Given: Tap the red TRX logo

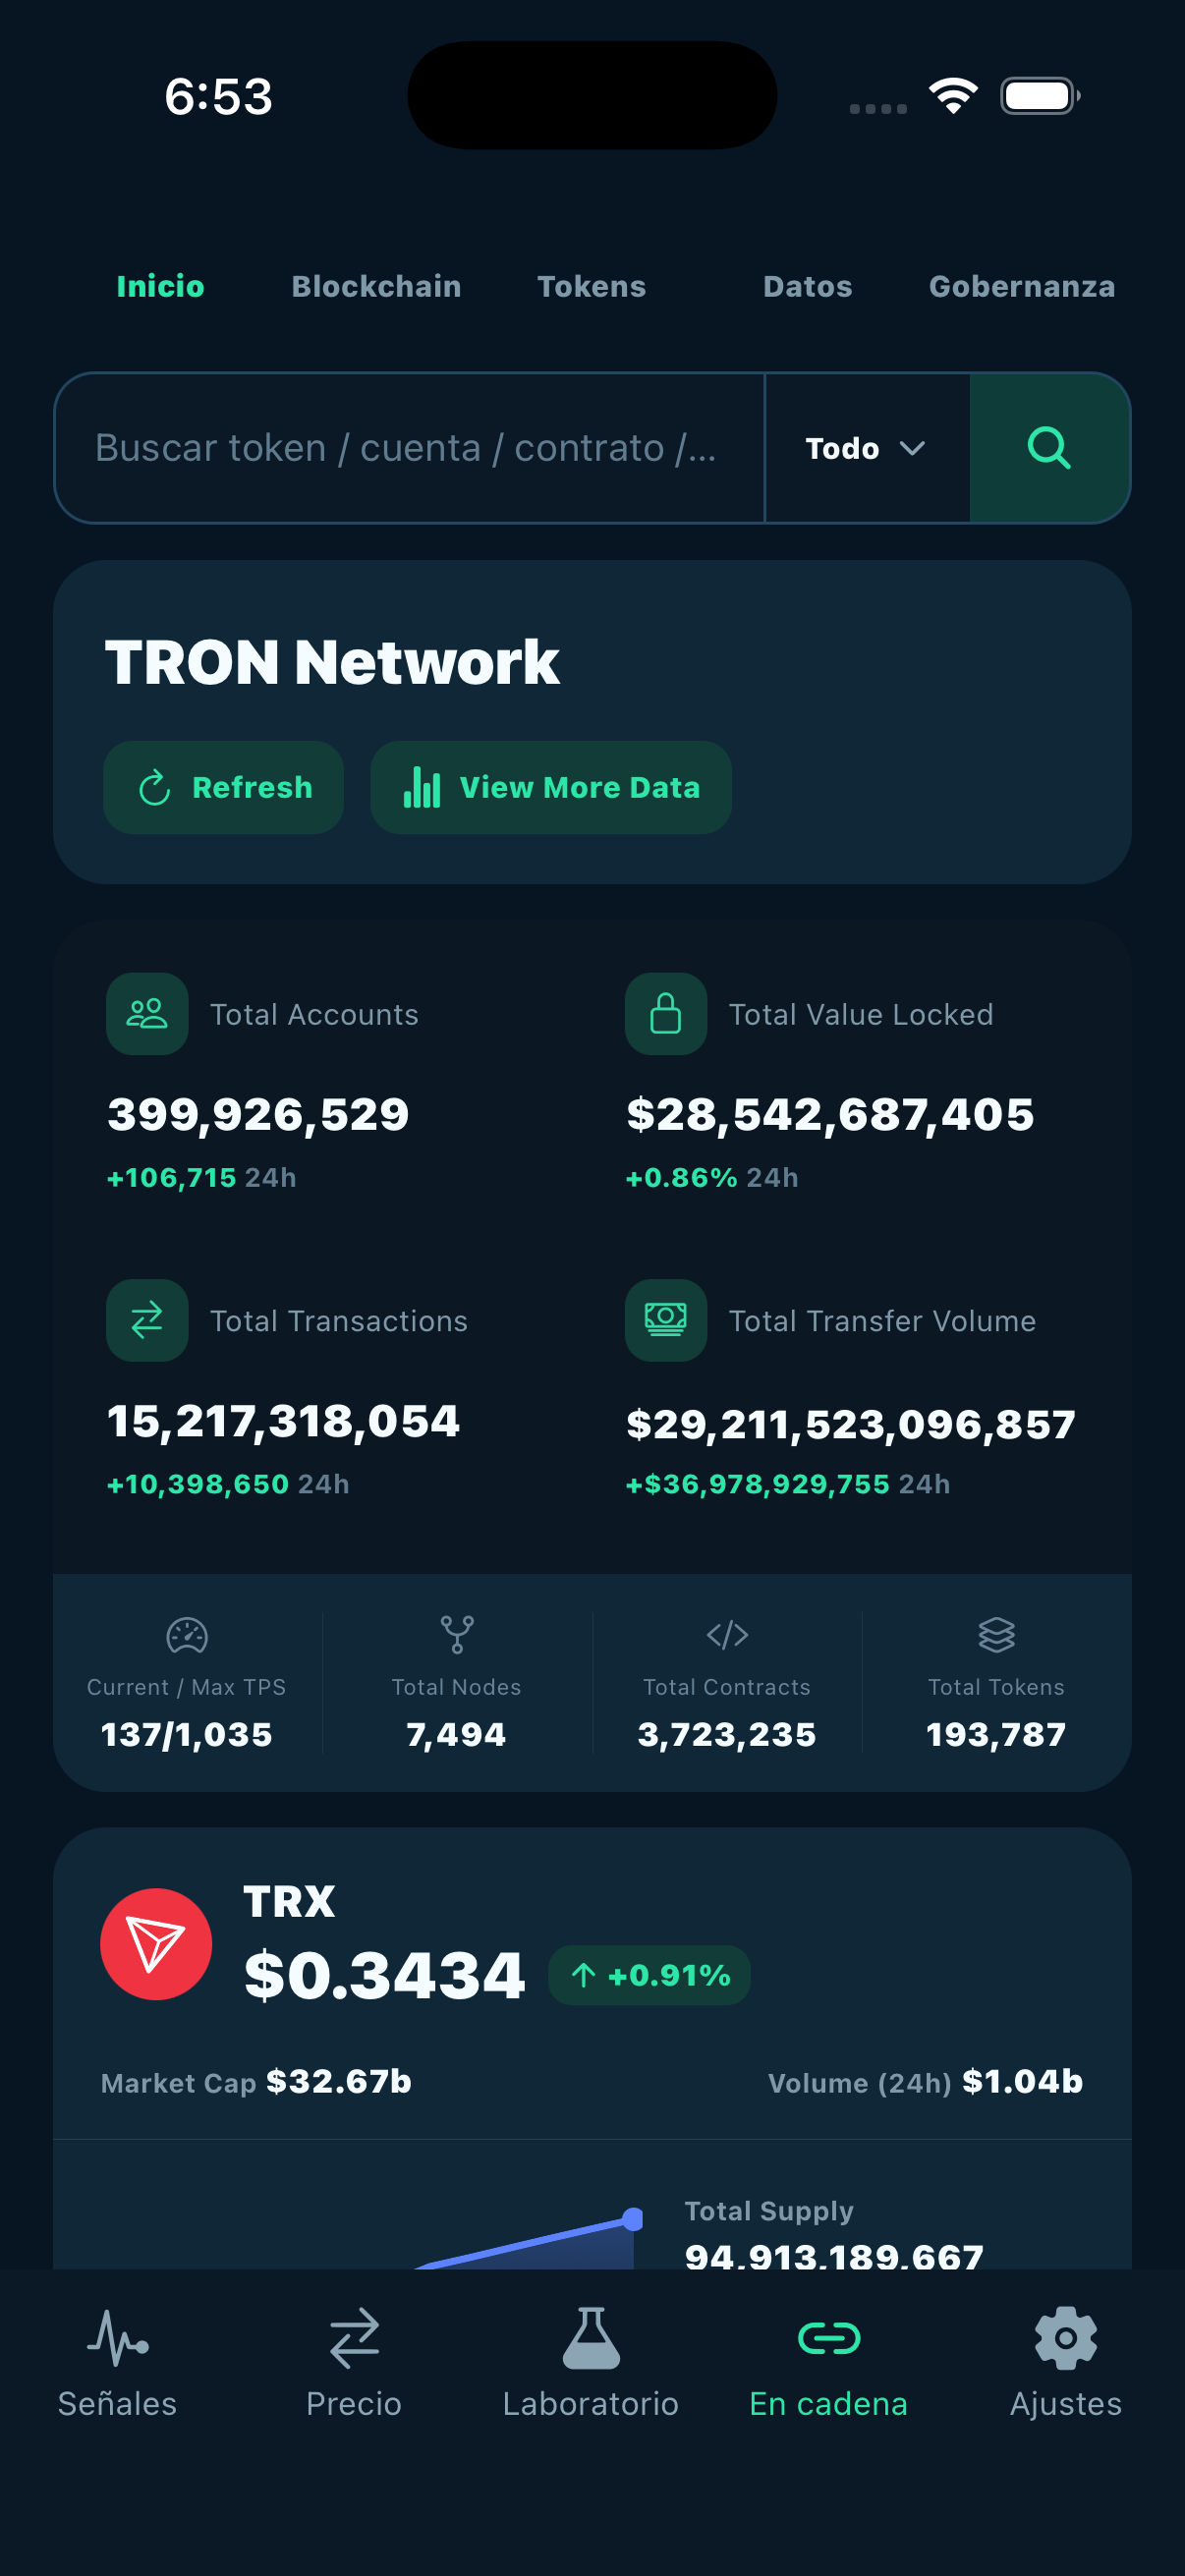Looking at the screenshot, I should (156, 1944).
